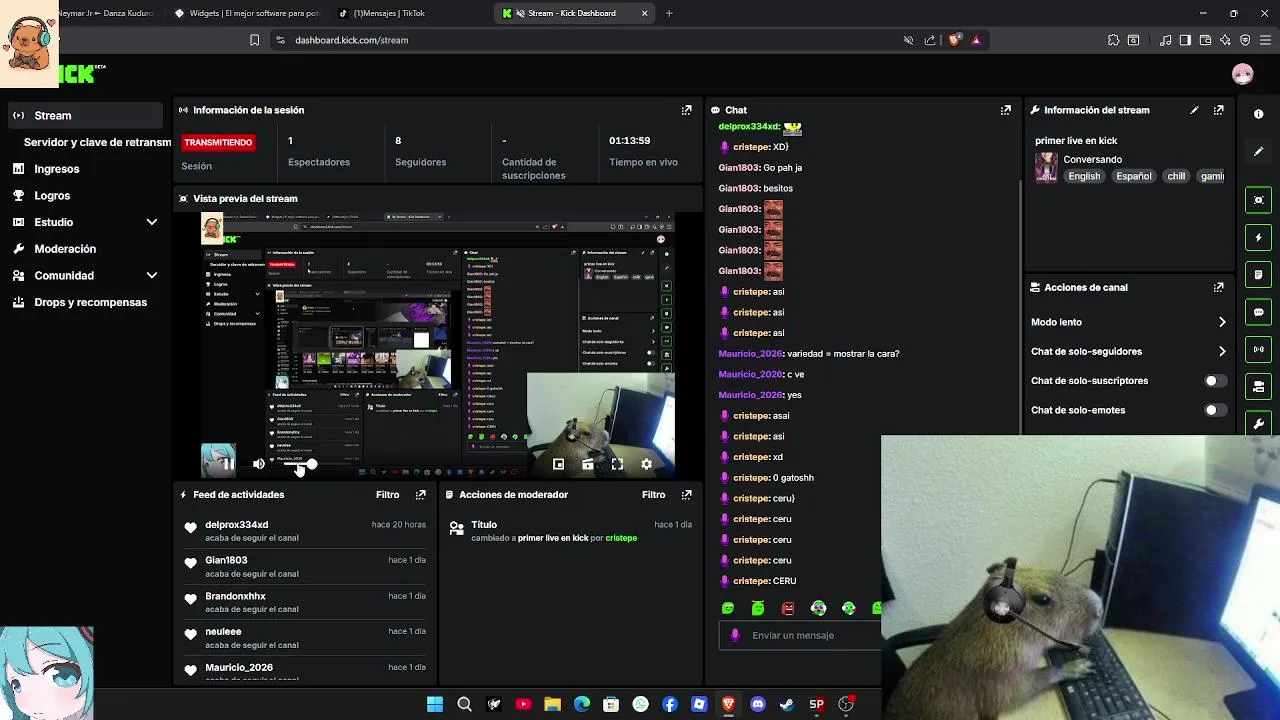Viewport: 1280px width, 720px height.
Task: Select the red angry emote in chat
Action: 788,608
